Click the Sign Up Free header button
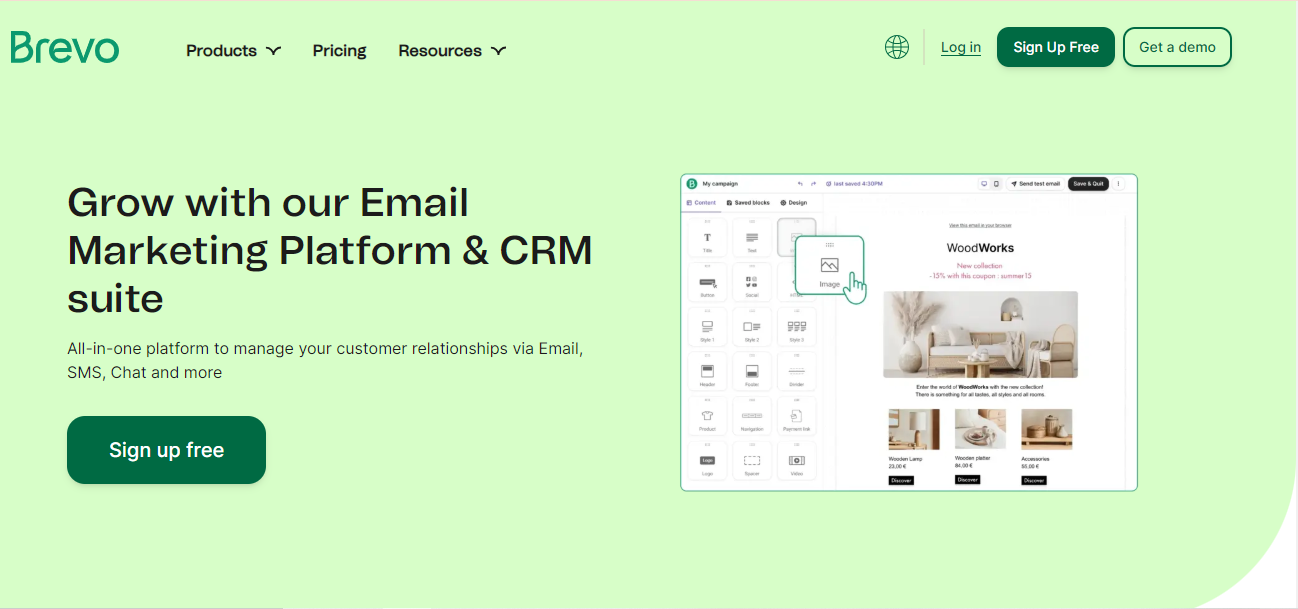 [1056, 47]
